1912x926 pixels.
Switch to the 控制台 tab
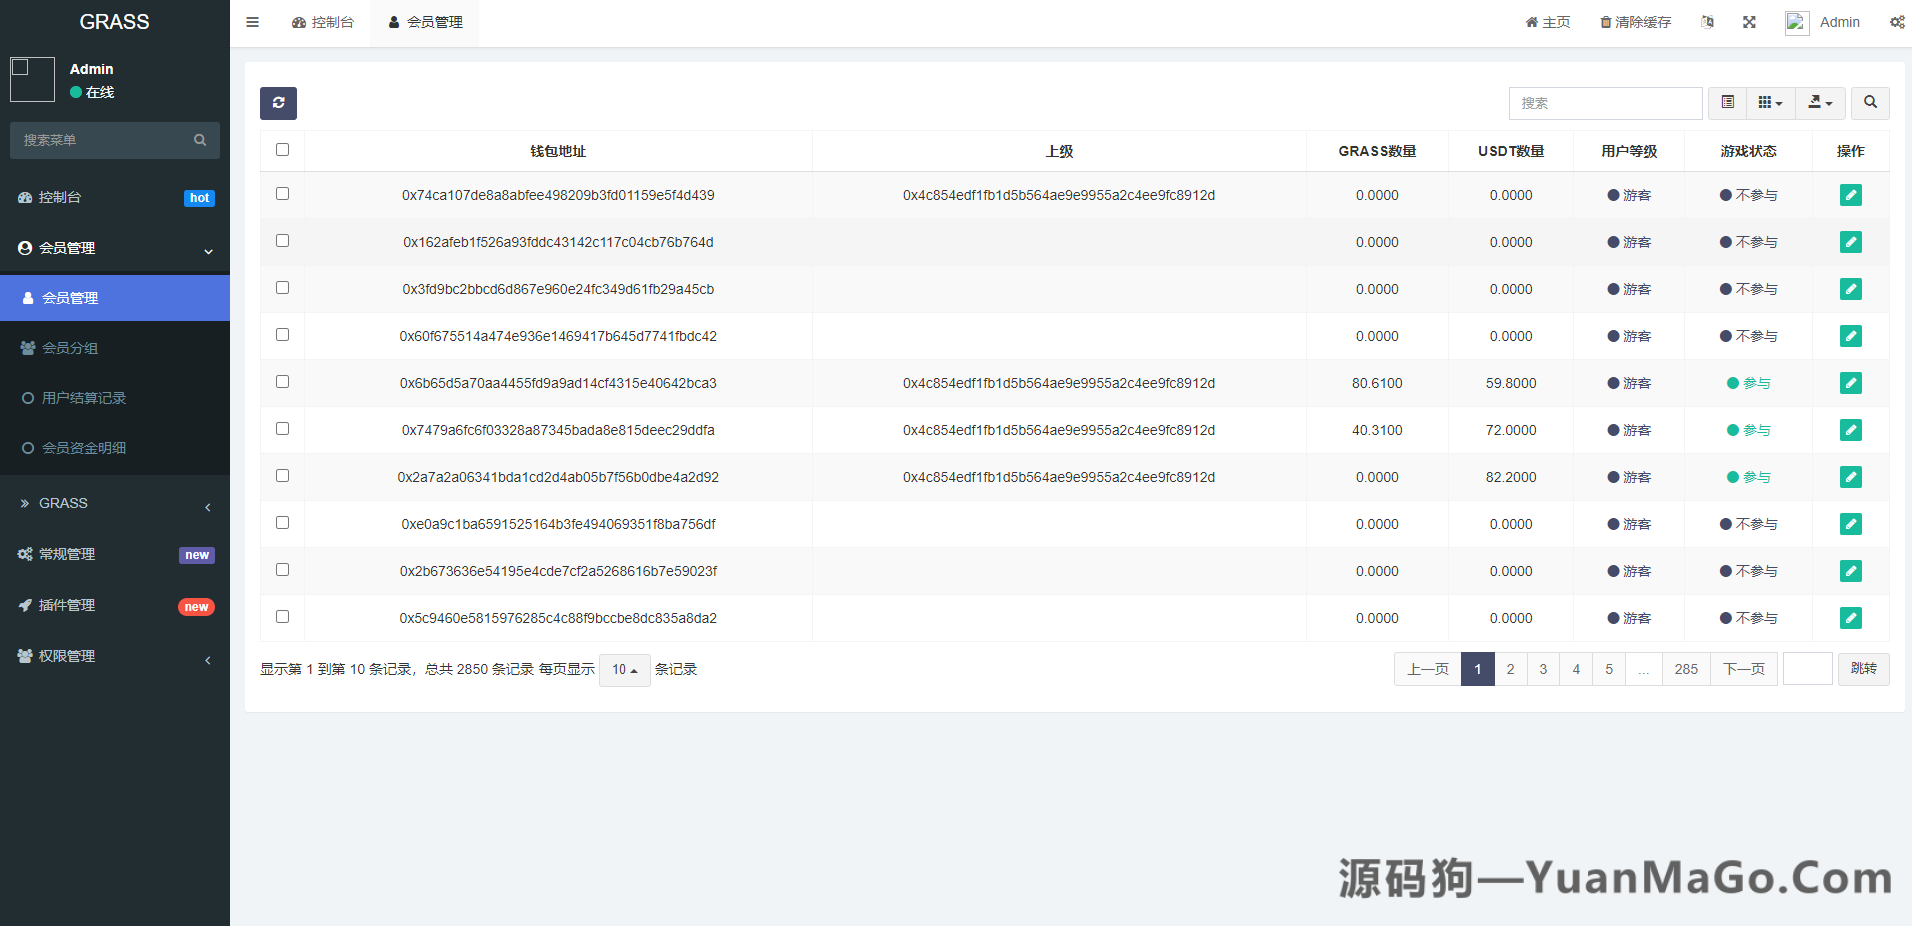click(x=323, y=21)
